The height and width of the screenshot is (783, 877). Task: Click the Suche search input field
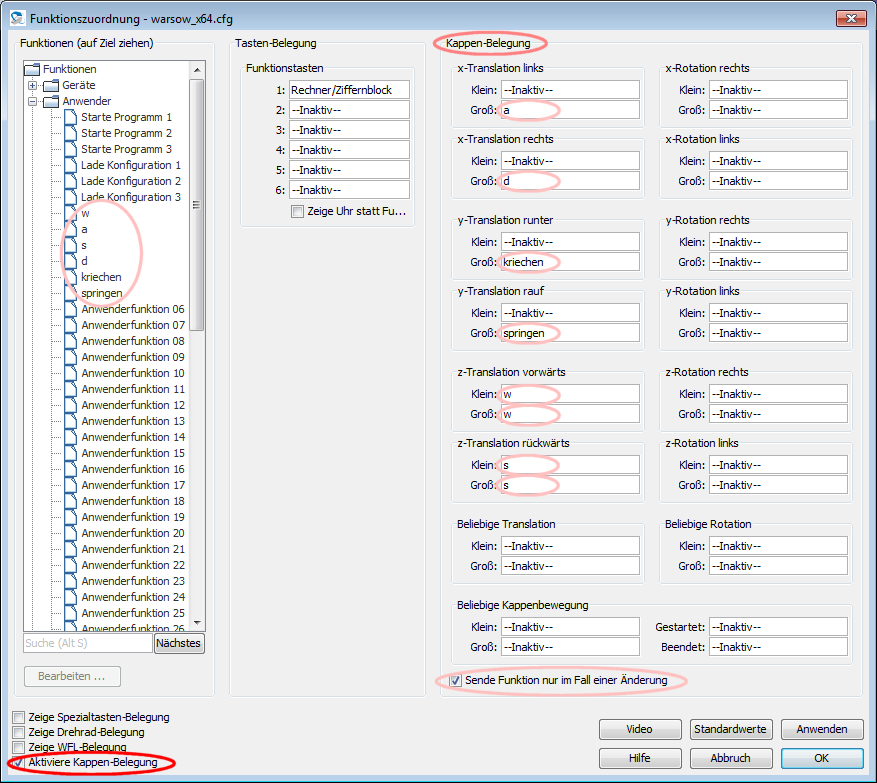click(x=87, y=643)
